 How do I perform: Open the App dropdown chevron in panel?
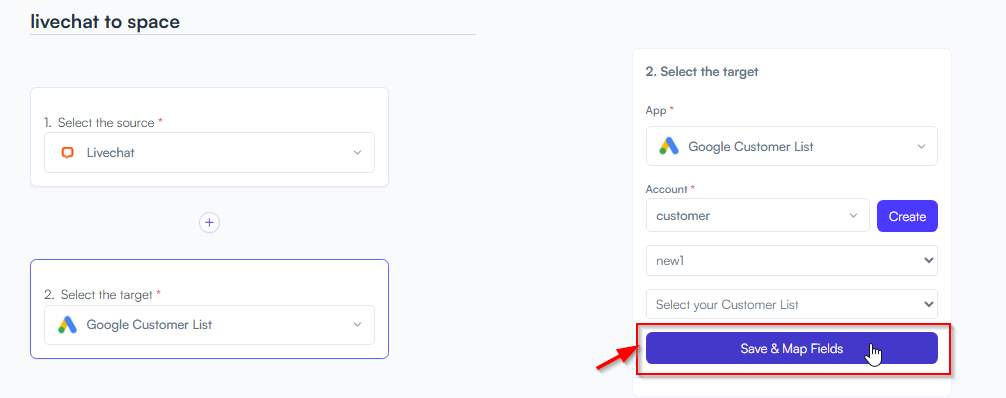921,146
